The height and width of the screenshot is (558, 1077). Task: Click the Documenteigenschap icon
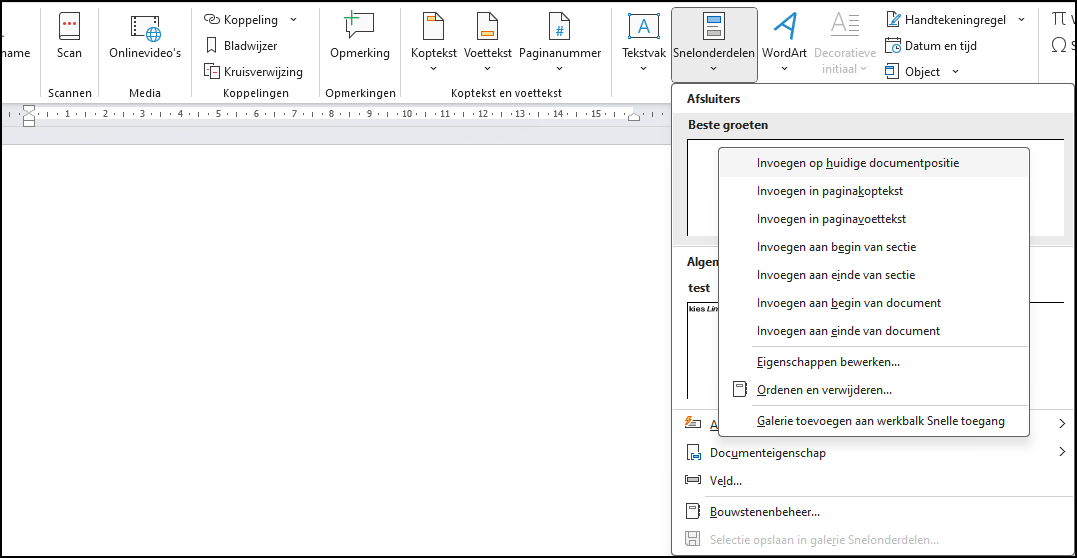coord(693,453)
